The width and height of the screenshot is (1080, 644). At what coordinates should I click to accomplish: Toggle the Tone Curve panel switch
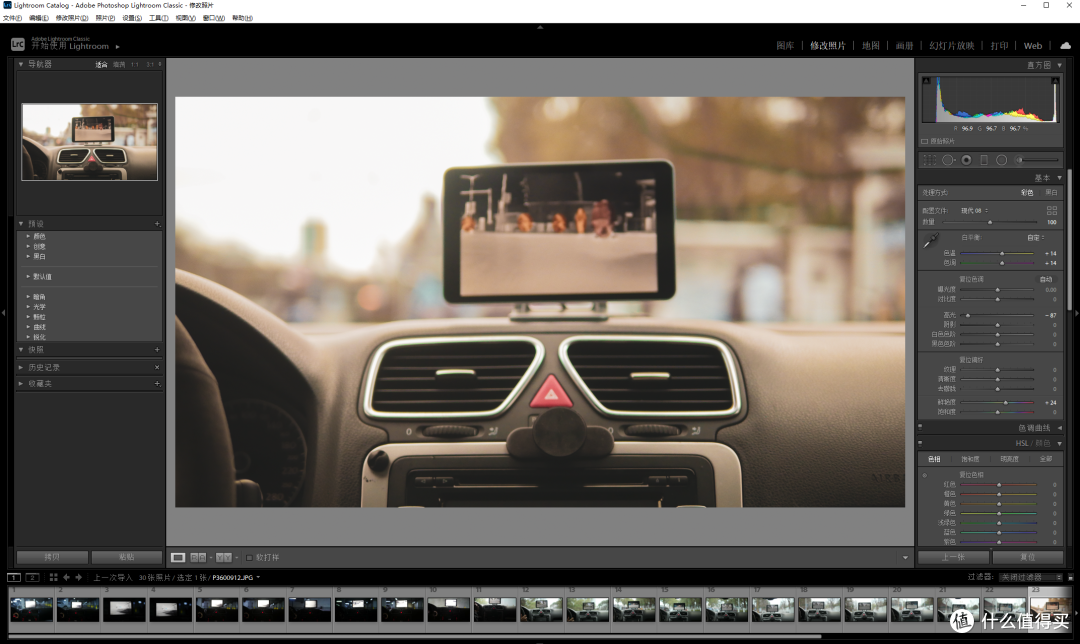point(920,428)
